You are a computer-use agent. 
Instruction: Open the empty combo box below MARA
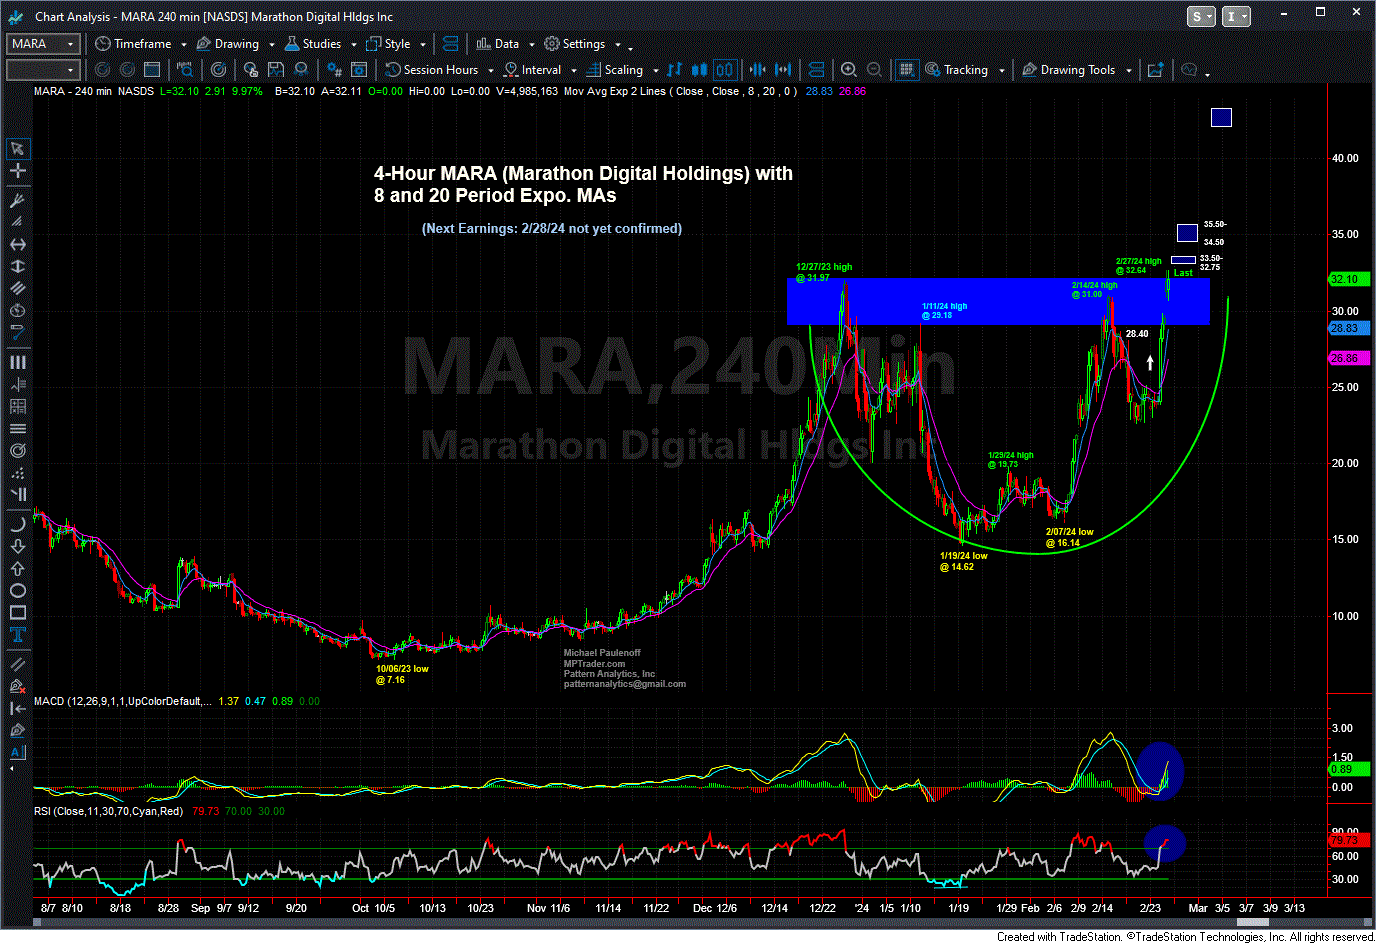[43, 70]
